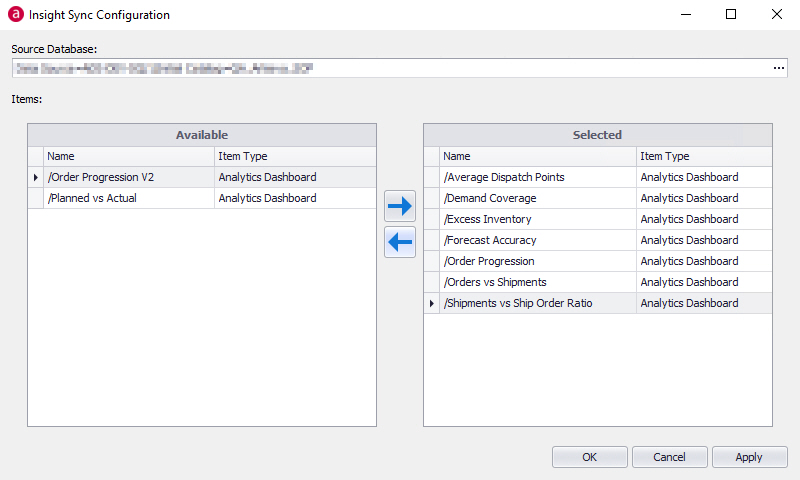
Task: Close the Insight Sync Configuration dialog
Action: 777,14
